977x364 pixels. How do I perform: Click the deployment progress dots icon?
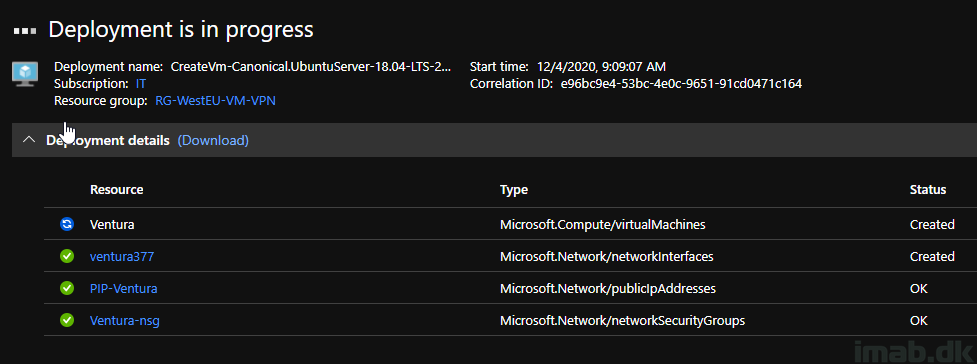click(25, 31)
